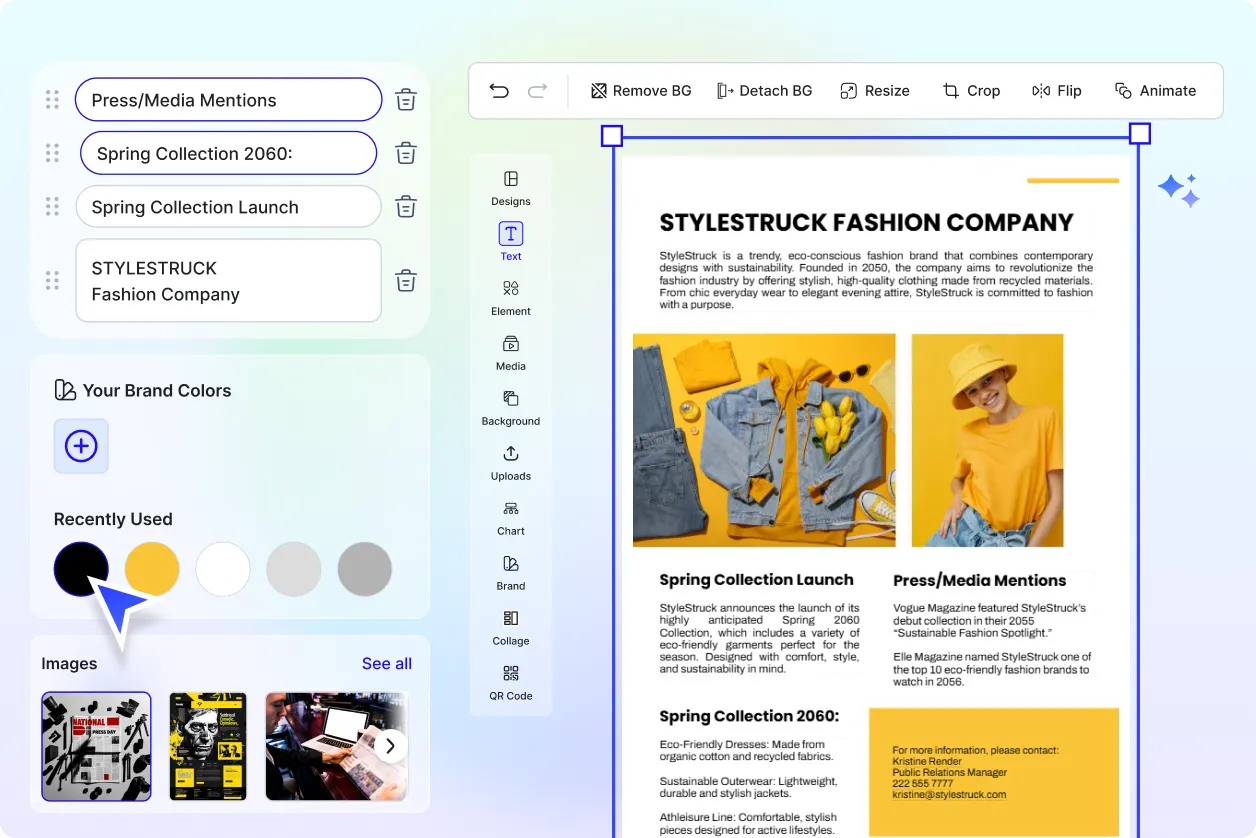Grab the drag handle for Spring Collection 2060
The image size is (1256, 838).
(x=53, y=153)
